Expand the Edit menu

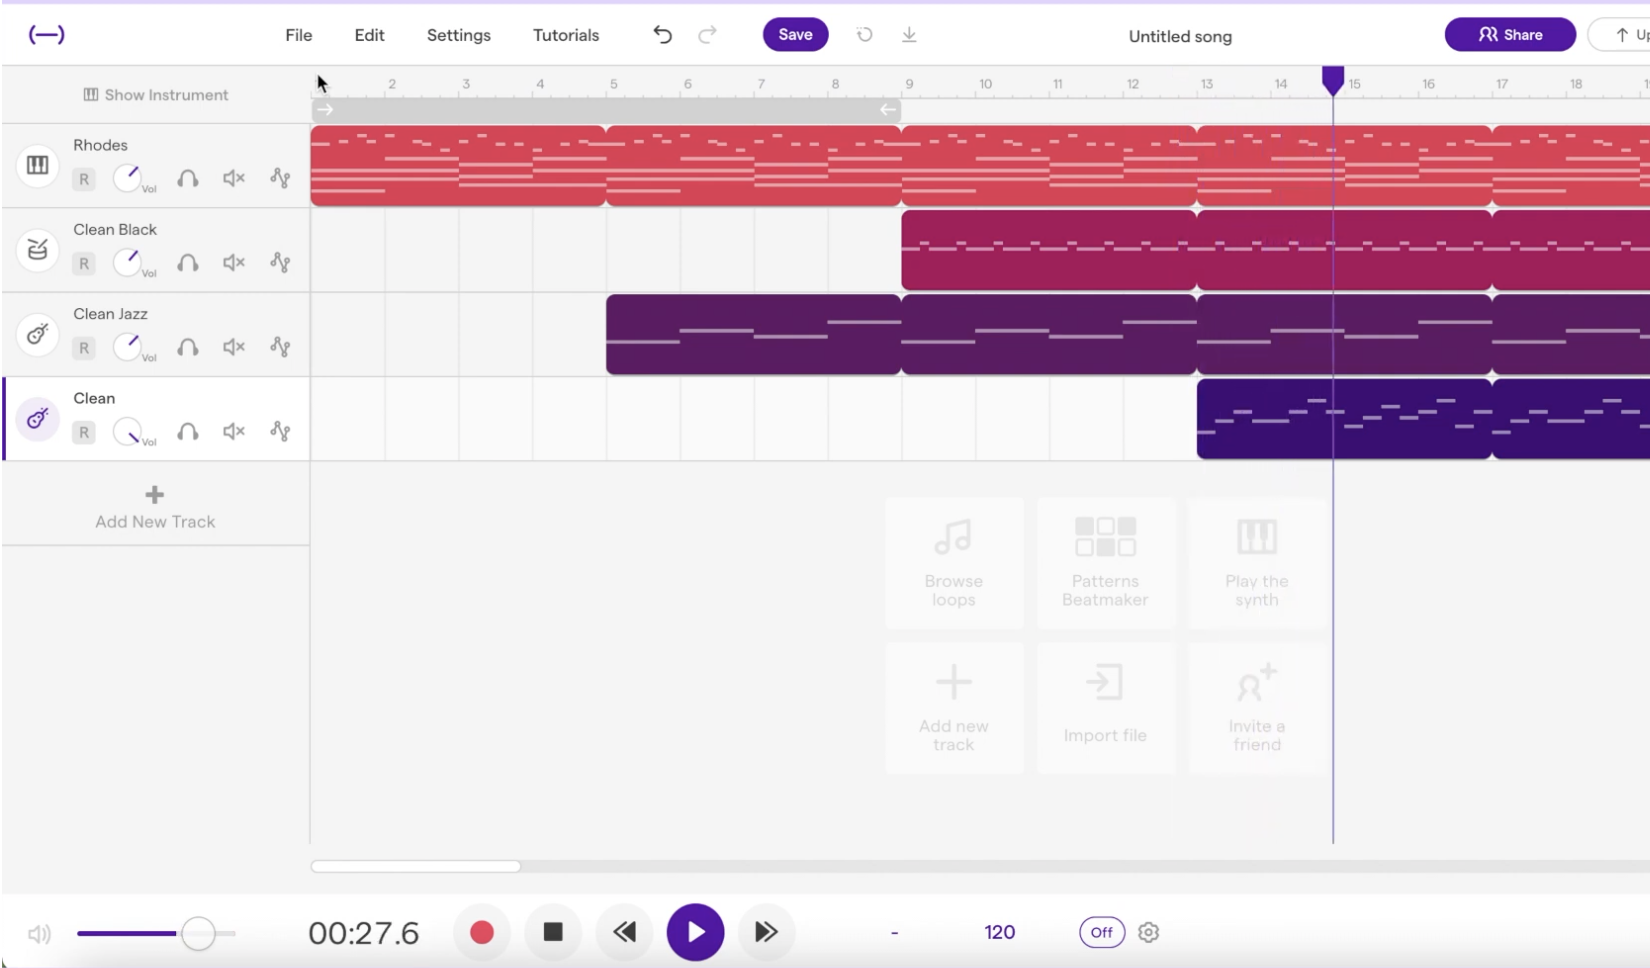point(369,35)
